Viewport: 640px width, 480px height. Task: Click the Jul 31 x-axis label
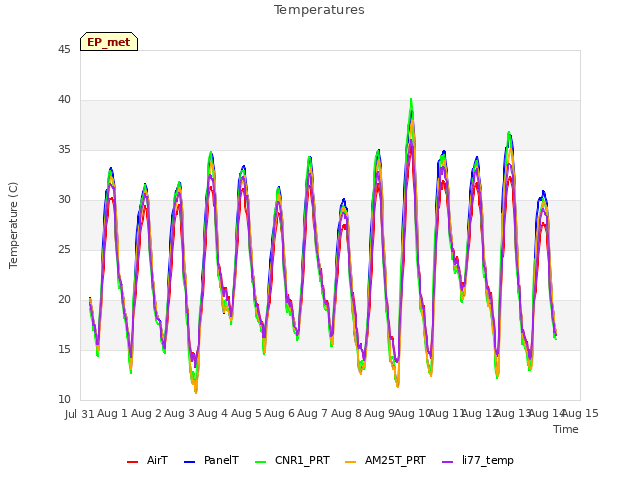[80, 414]
